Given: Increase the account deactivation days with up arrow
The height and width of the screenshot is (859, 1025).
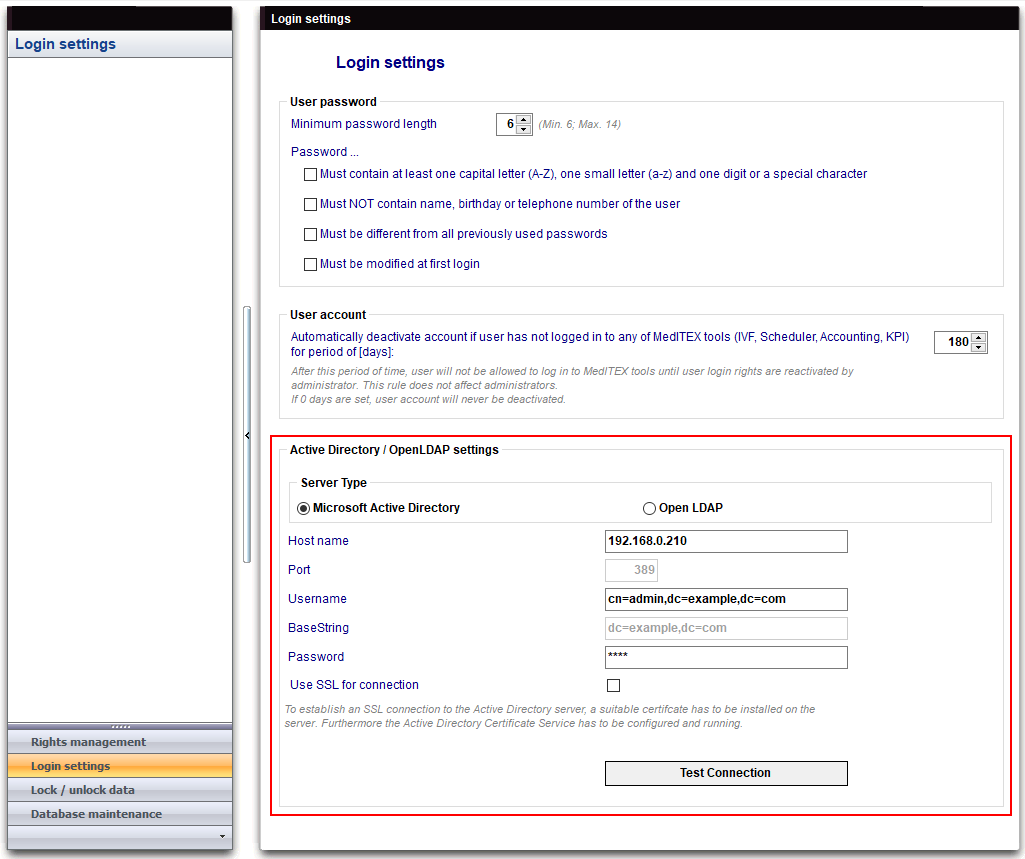Looking at the screenshot, I should 979,338.
